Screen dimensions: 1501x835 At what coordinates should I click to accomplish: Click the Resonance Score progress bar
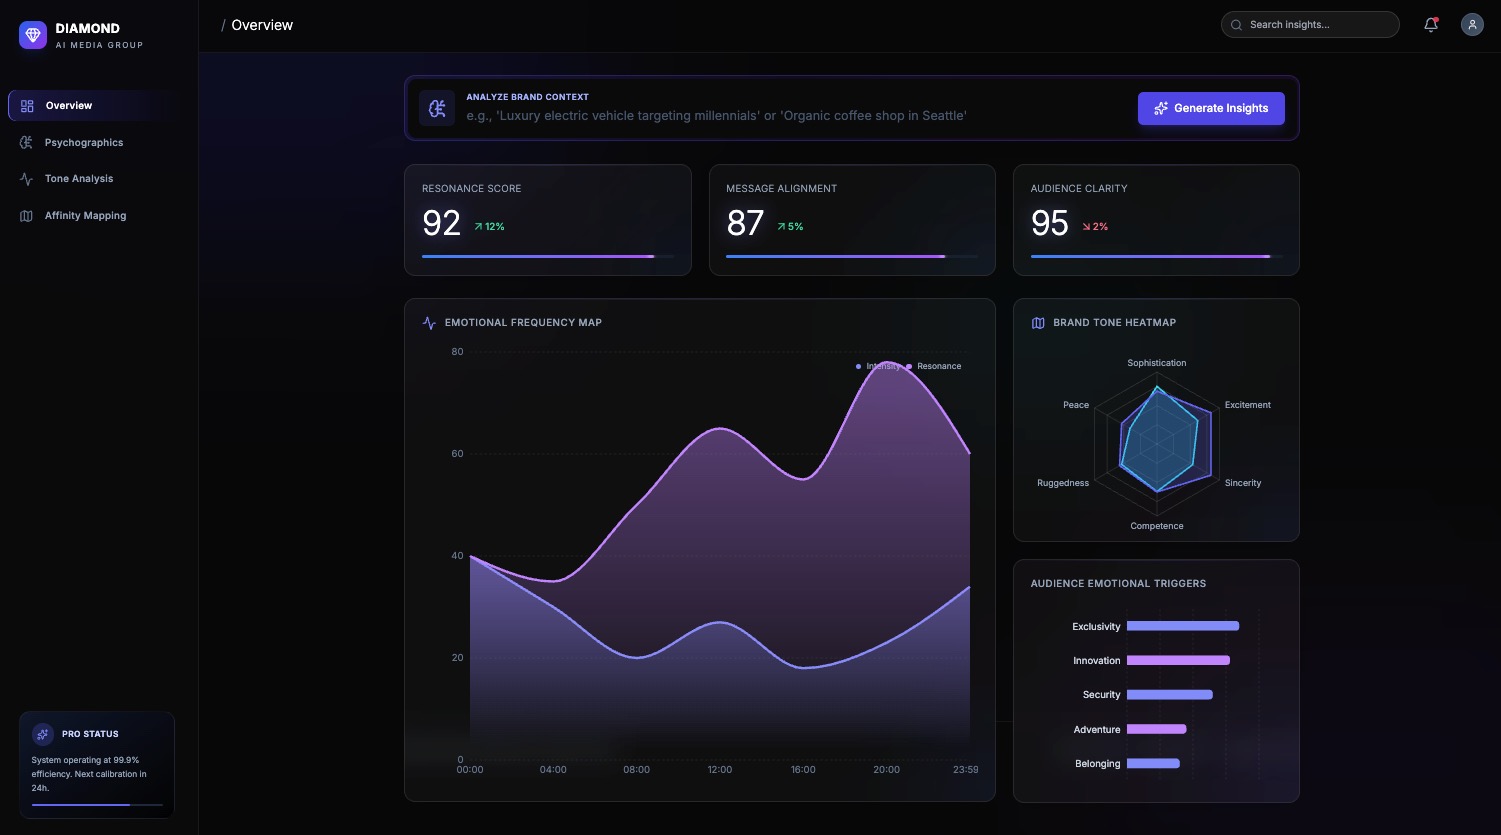click(548, 257)
